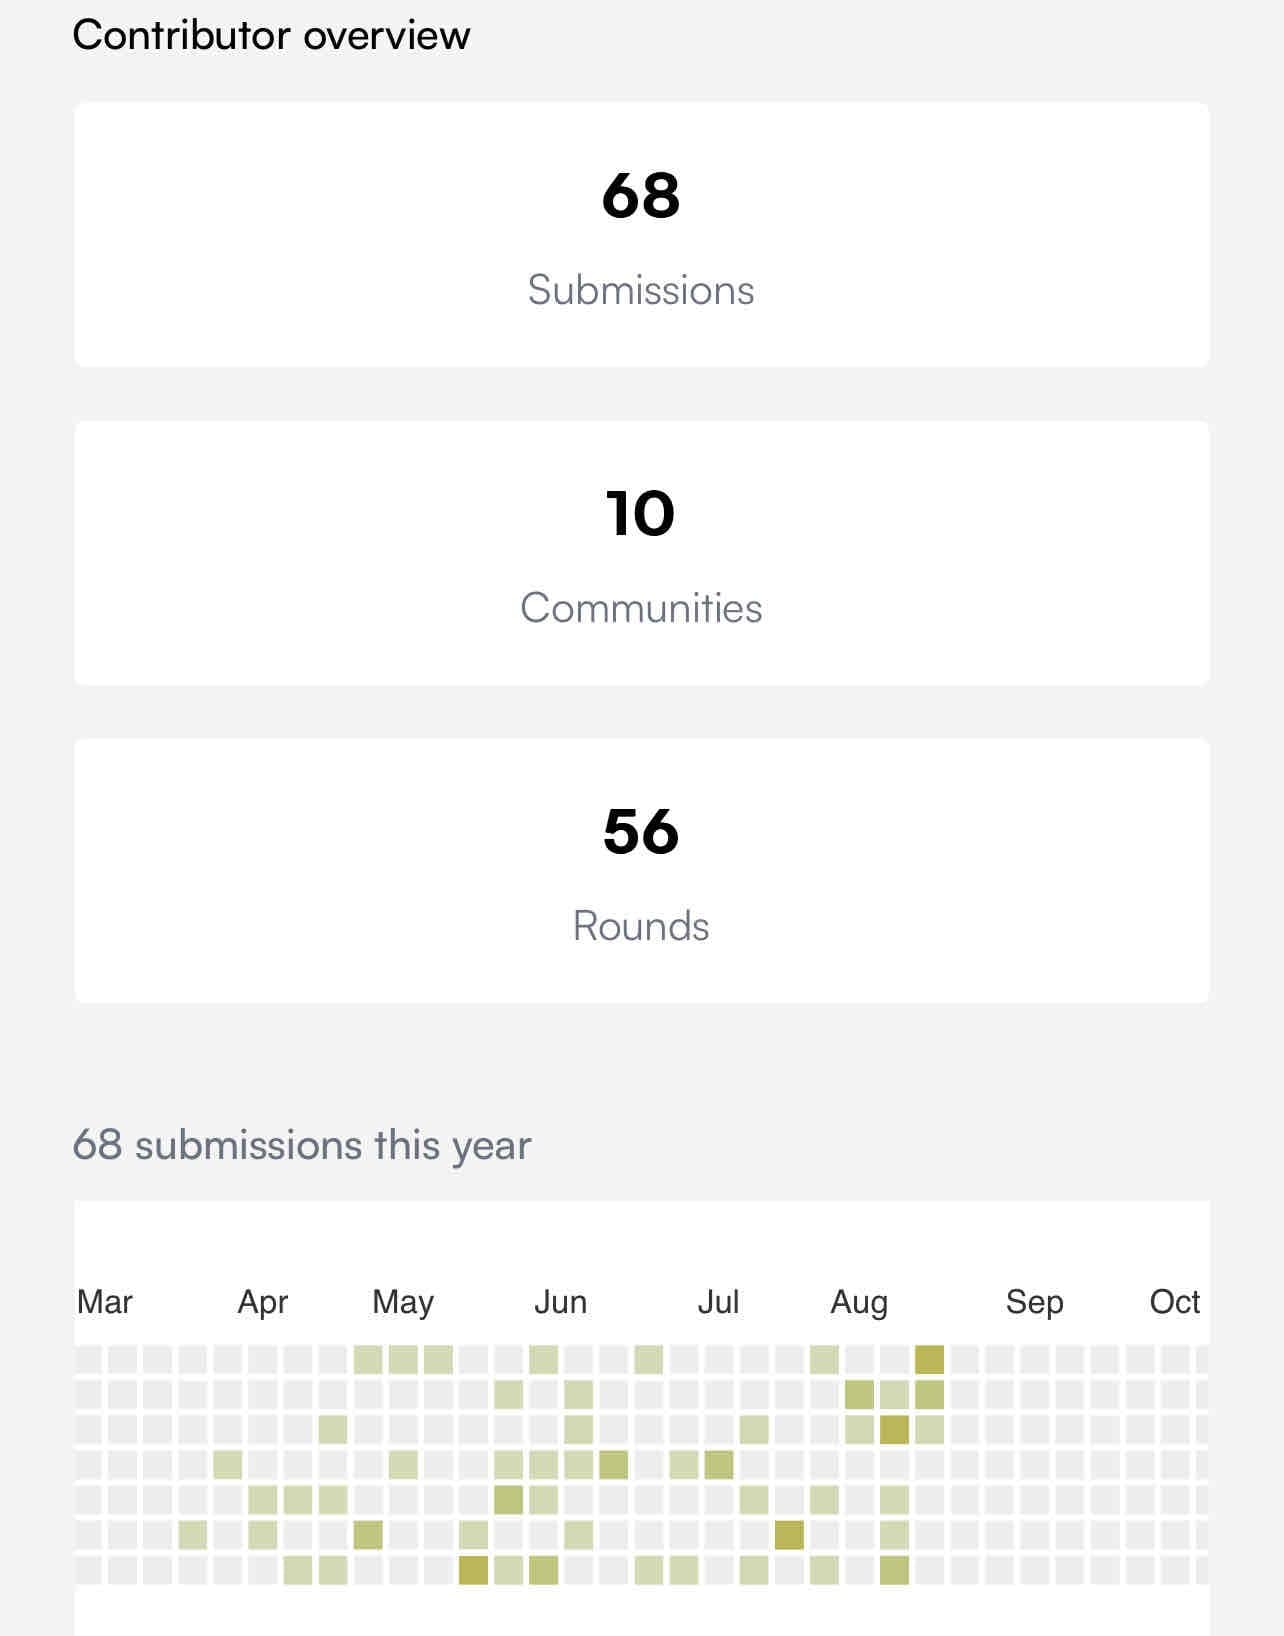Click the "68 submissions this year" text
The height and width of the screenshot is (1636, 1284).
pos(302,1145)
